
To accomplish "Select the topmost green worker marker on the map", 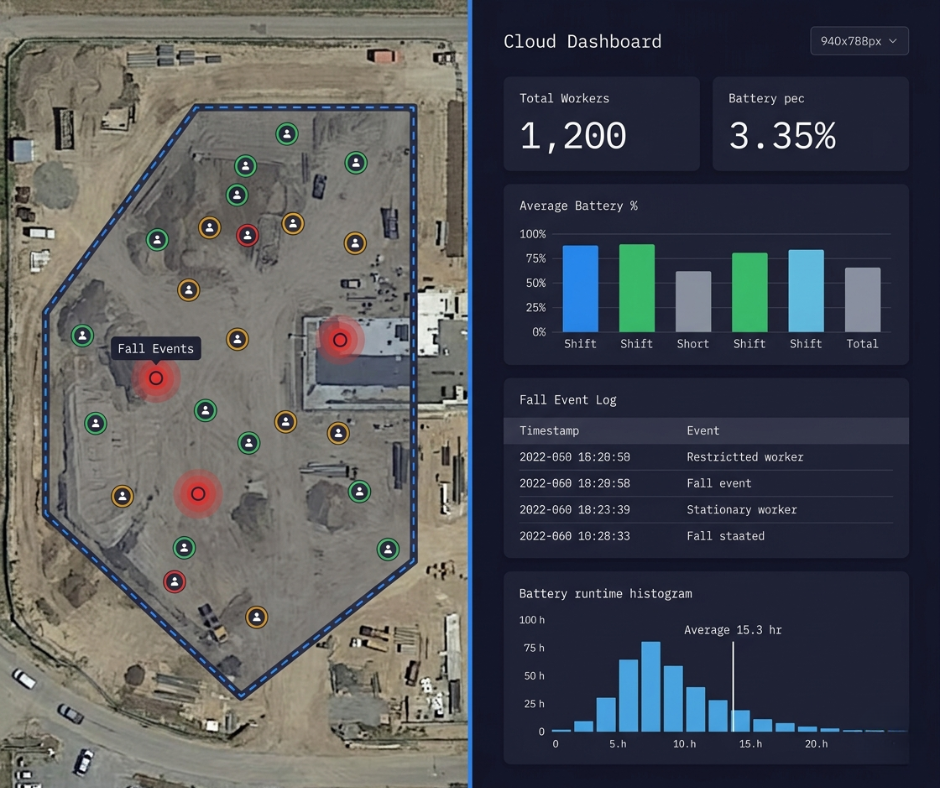I will tap(286, 132).
